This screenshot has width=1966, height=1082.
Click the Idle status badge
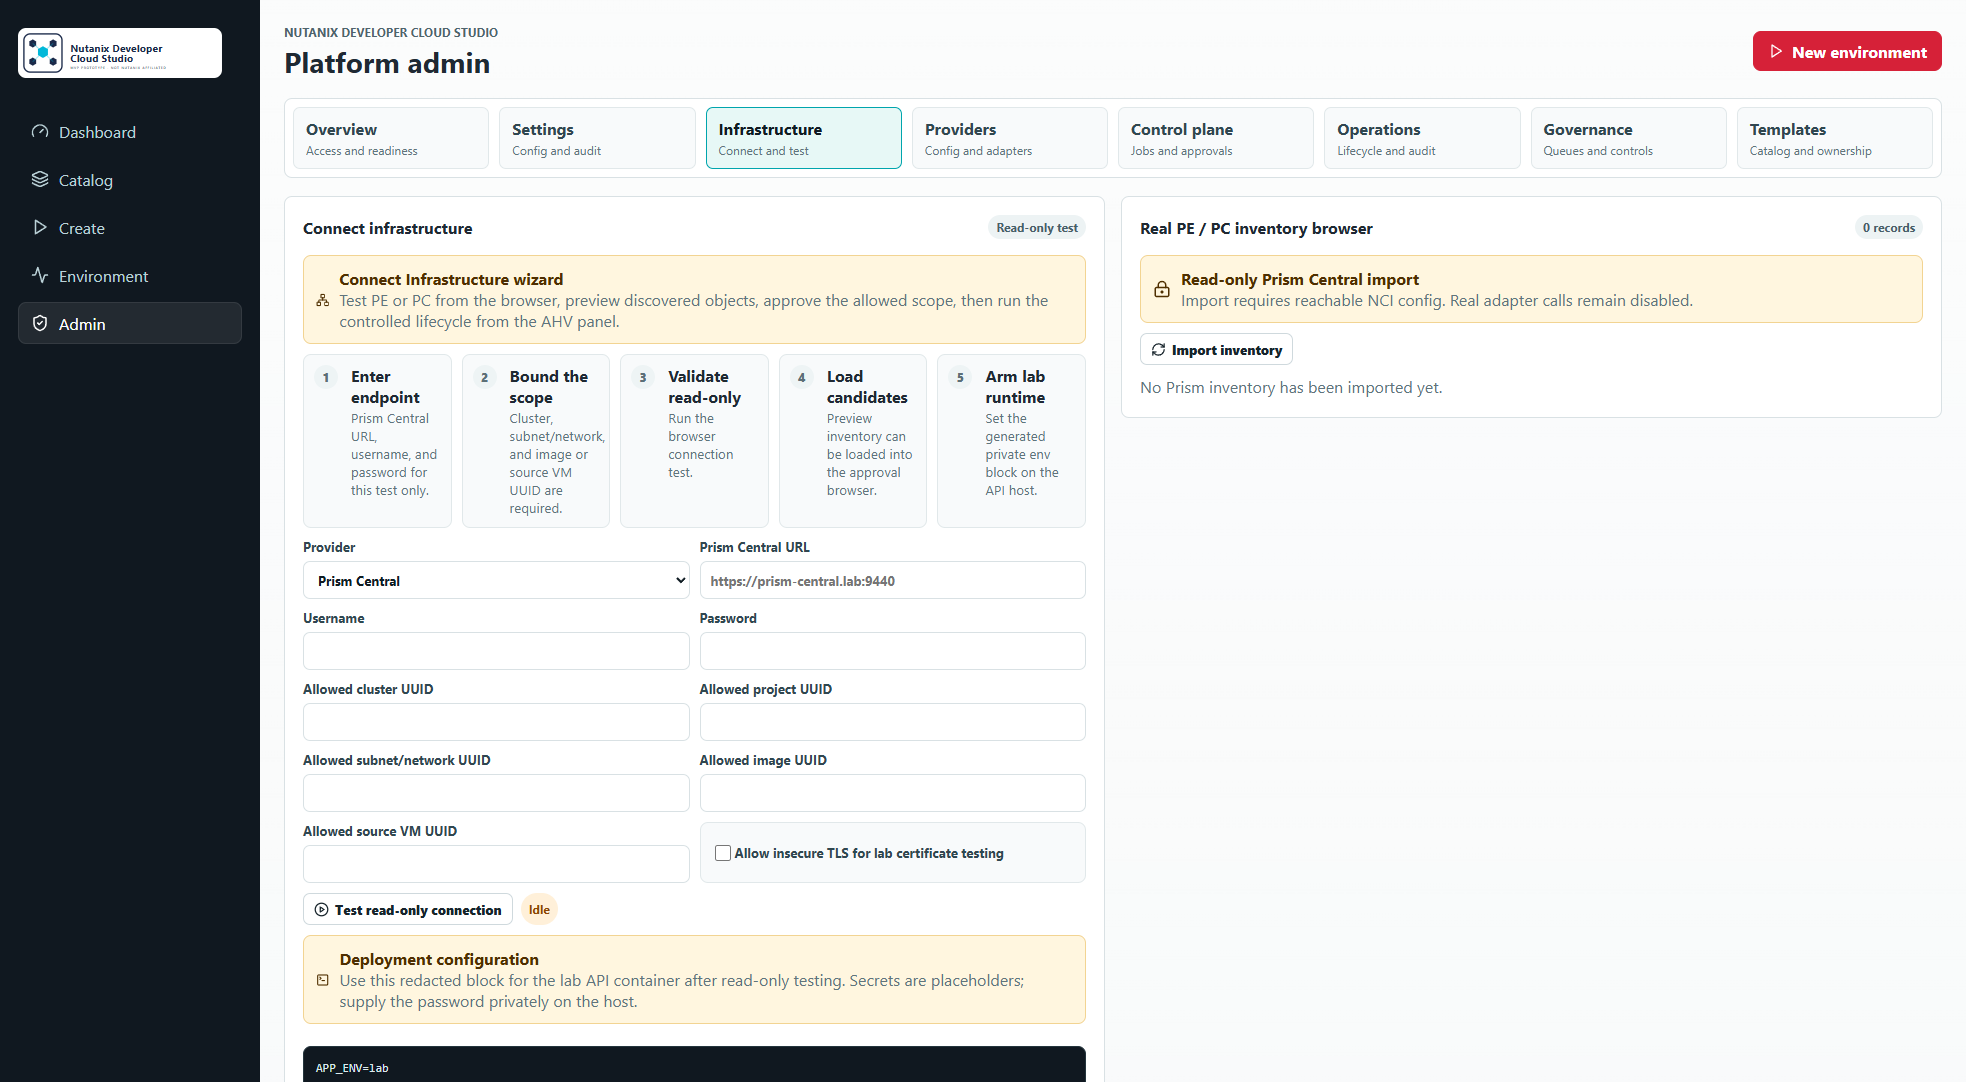[x=539, y=910]
